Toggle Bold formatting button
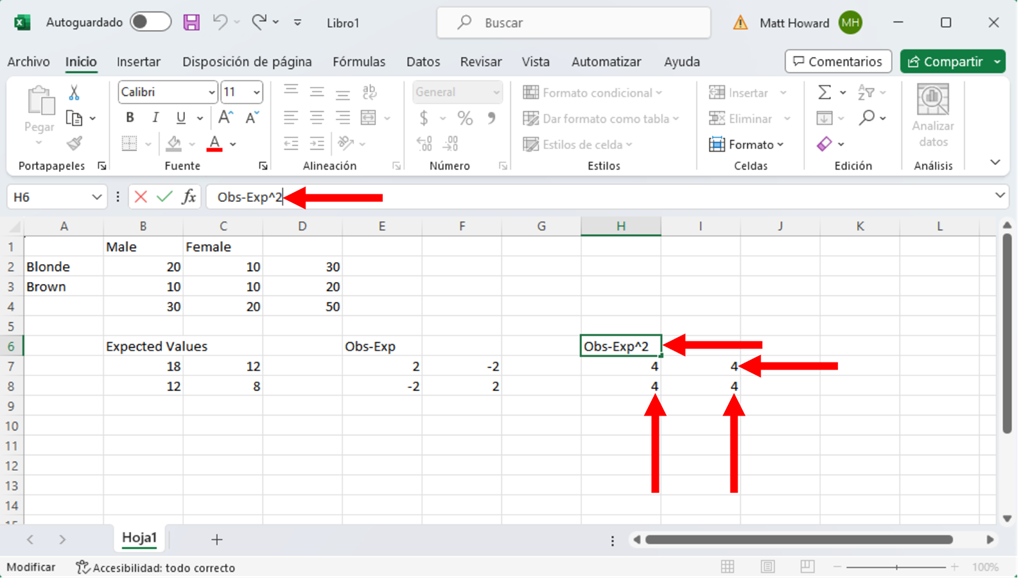Viewport: 1018px width, 578px height. (x=130, y=118)
